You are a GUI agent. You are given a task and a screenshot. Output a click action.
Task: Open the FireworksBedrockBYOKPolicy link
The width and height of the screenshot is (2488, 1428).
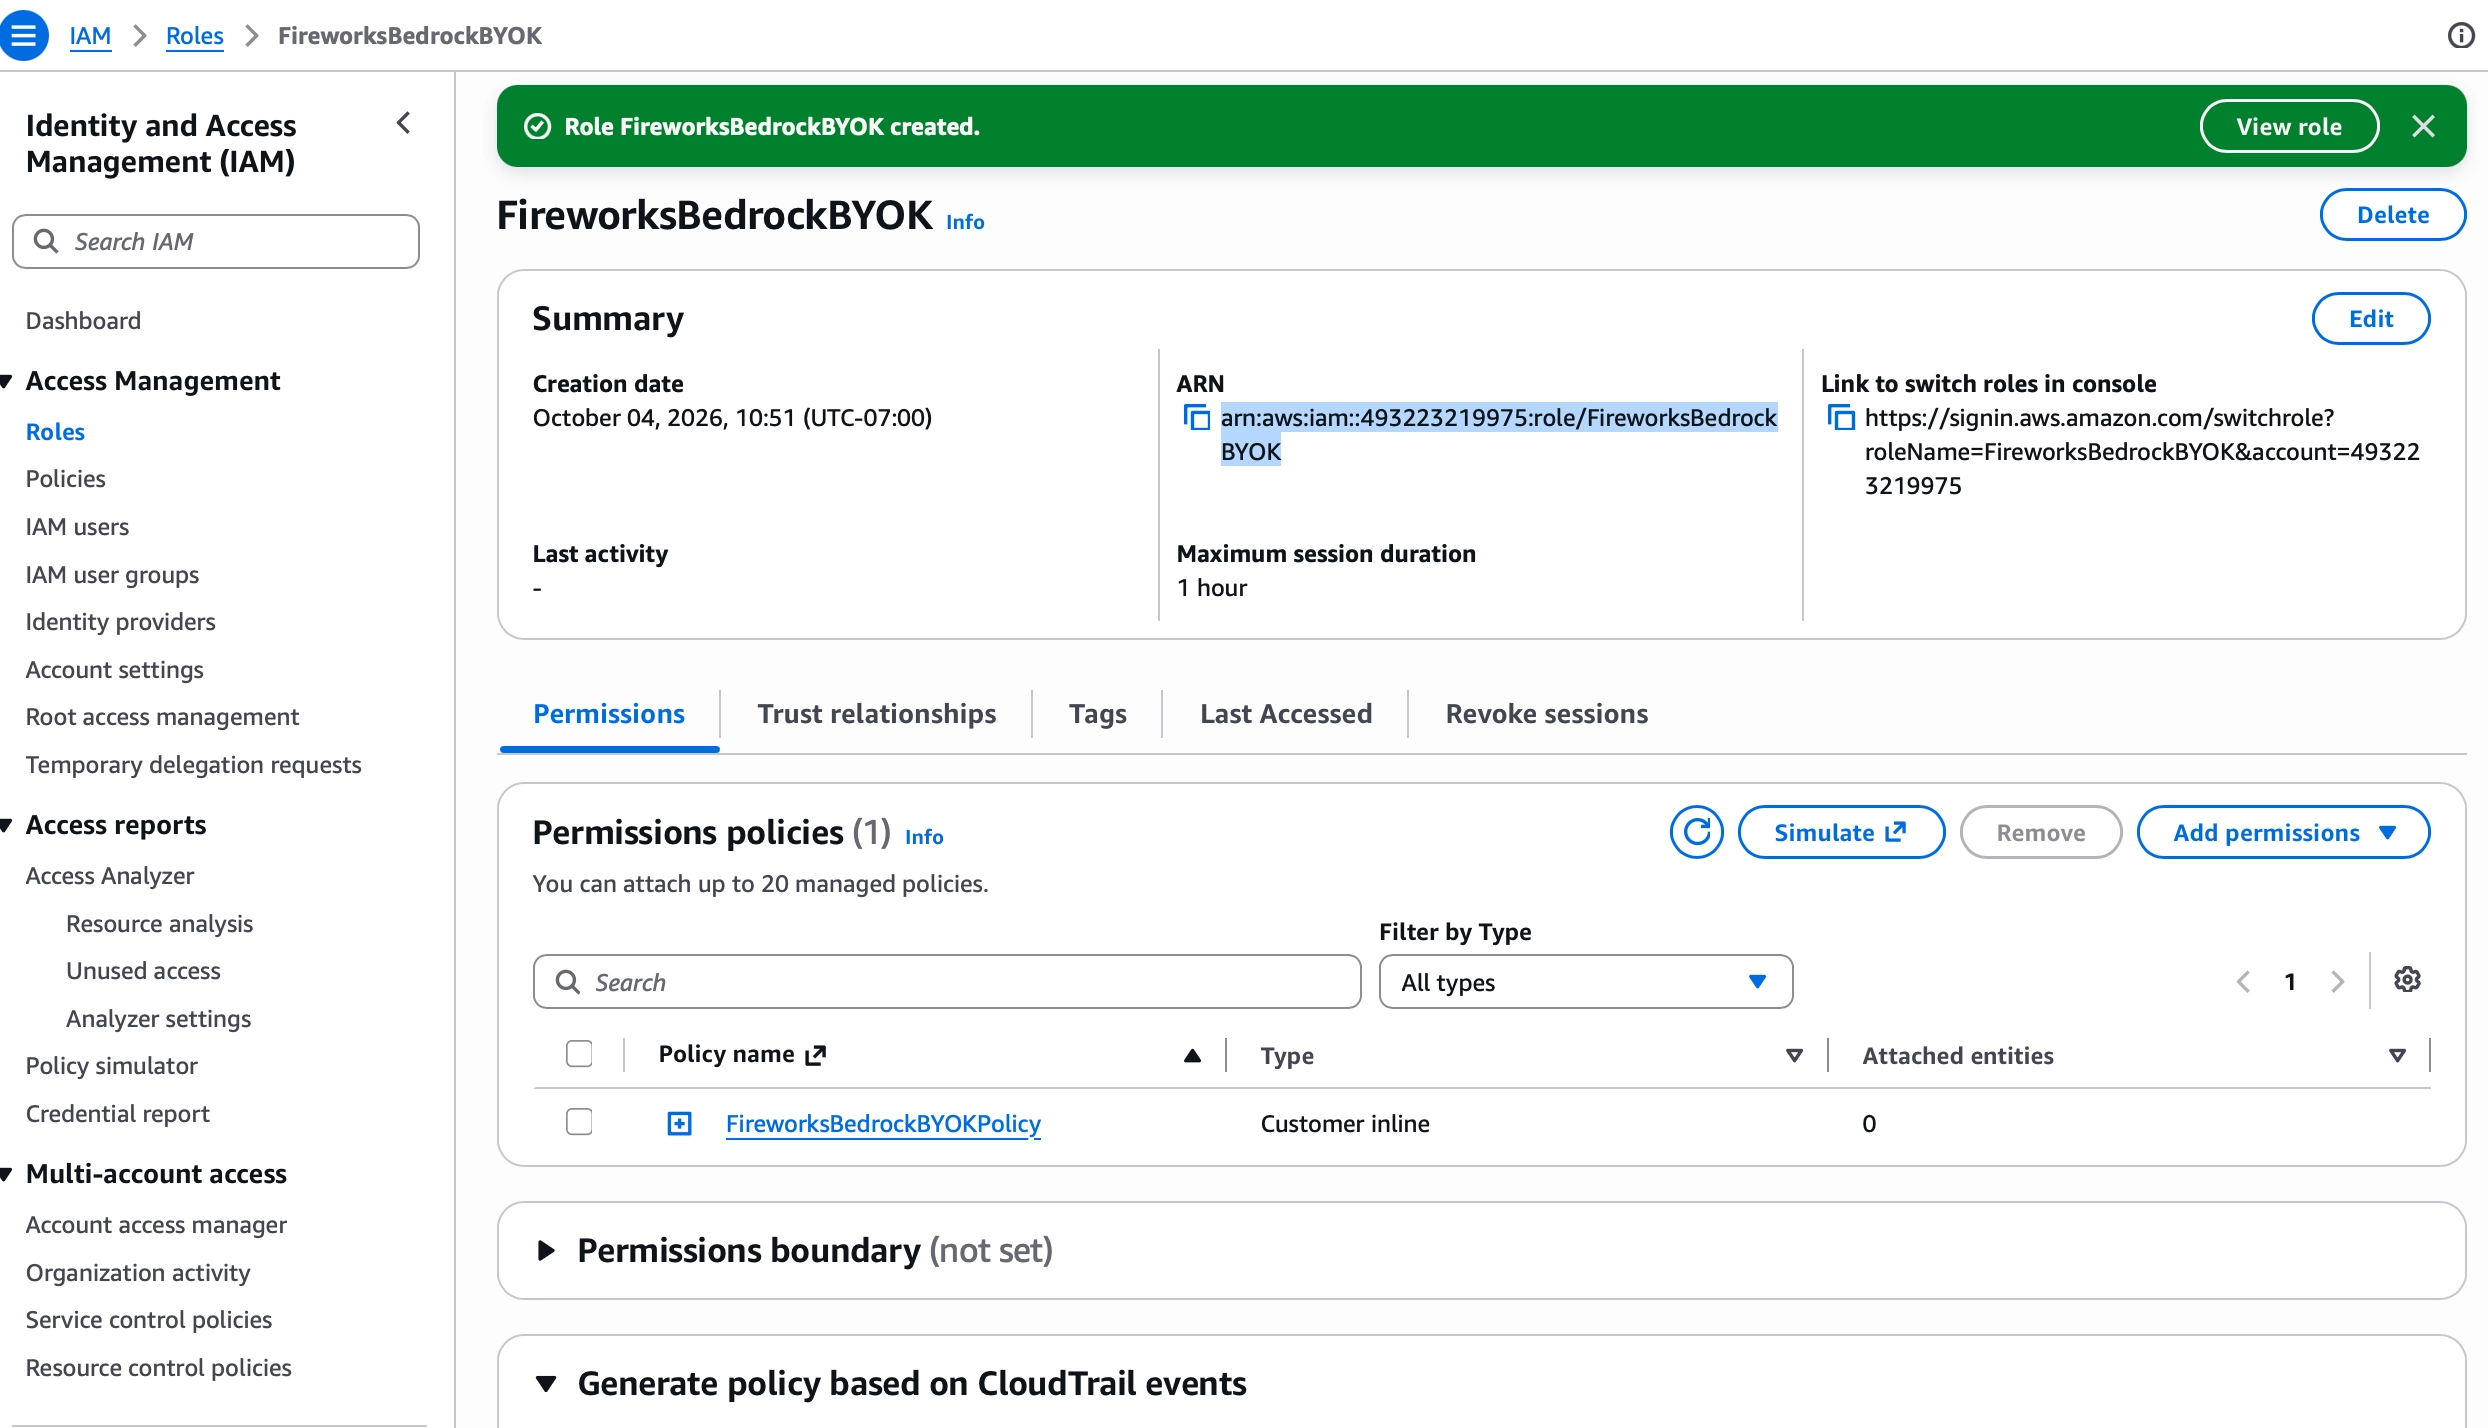[x=883, y=1123]
